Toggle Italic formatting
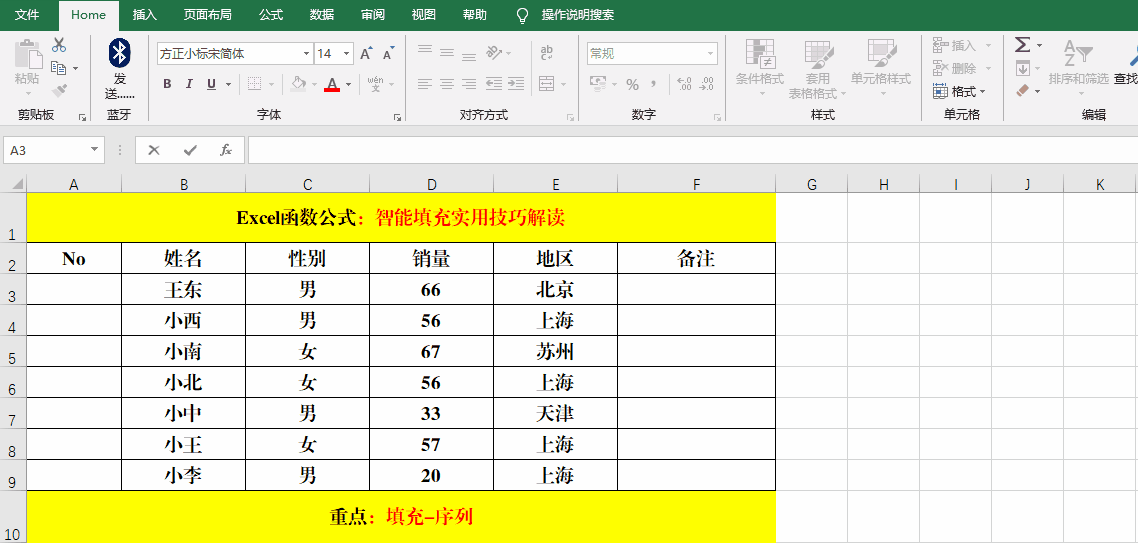Image resolution: width=1138 pixels, height=543 pixels. tap(189, 84)
